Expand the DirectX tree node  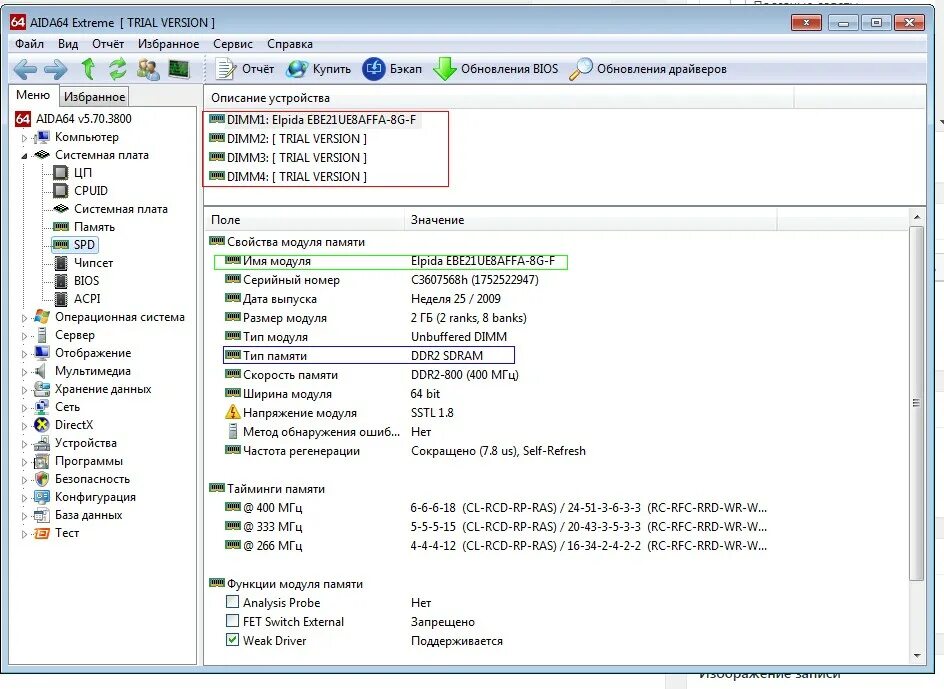click(x=24, y=426)
